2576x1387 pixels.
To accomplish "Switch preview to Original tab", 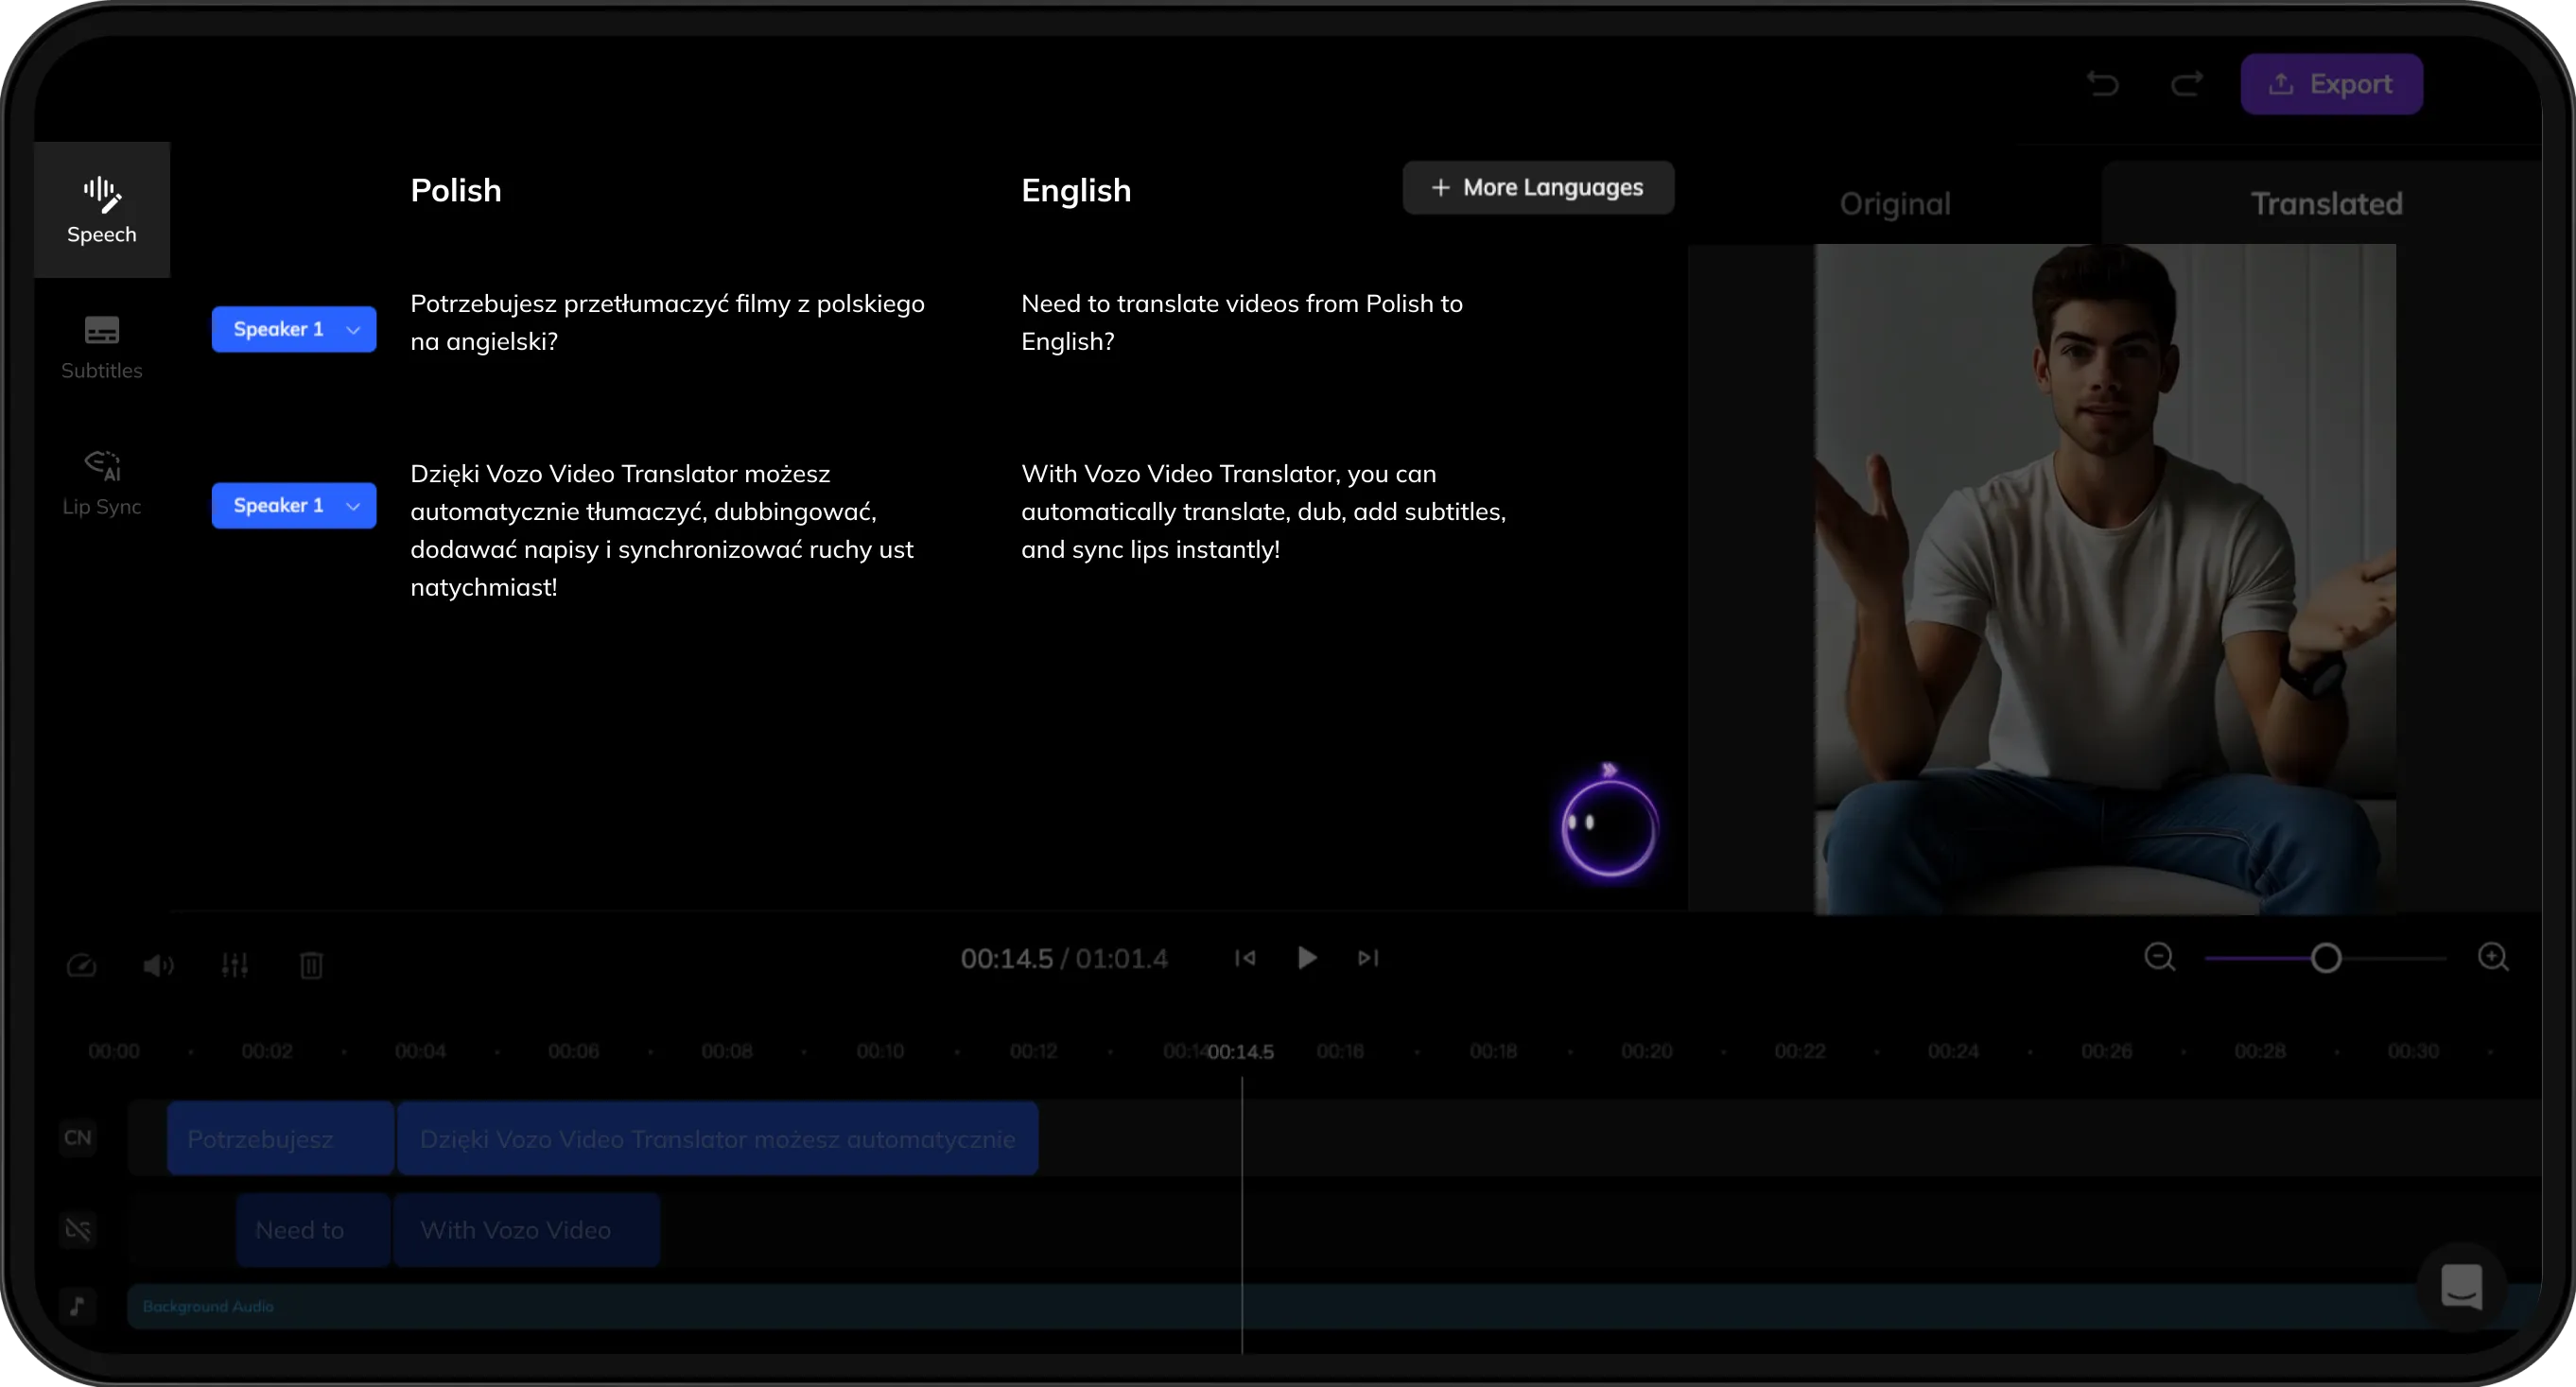I will point(1895,203).
